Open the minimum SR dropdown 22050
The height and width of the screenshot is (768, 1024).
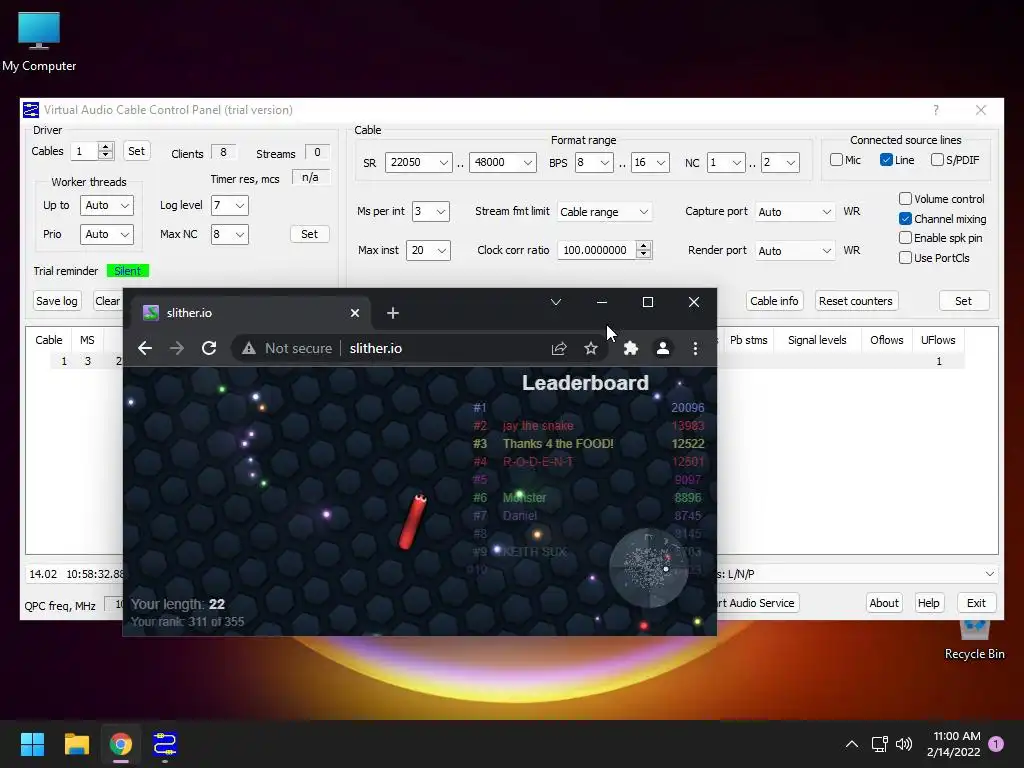(419, 162)
